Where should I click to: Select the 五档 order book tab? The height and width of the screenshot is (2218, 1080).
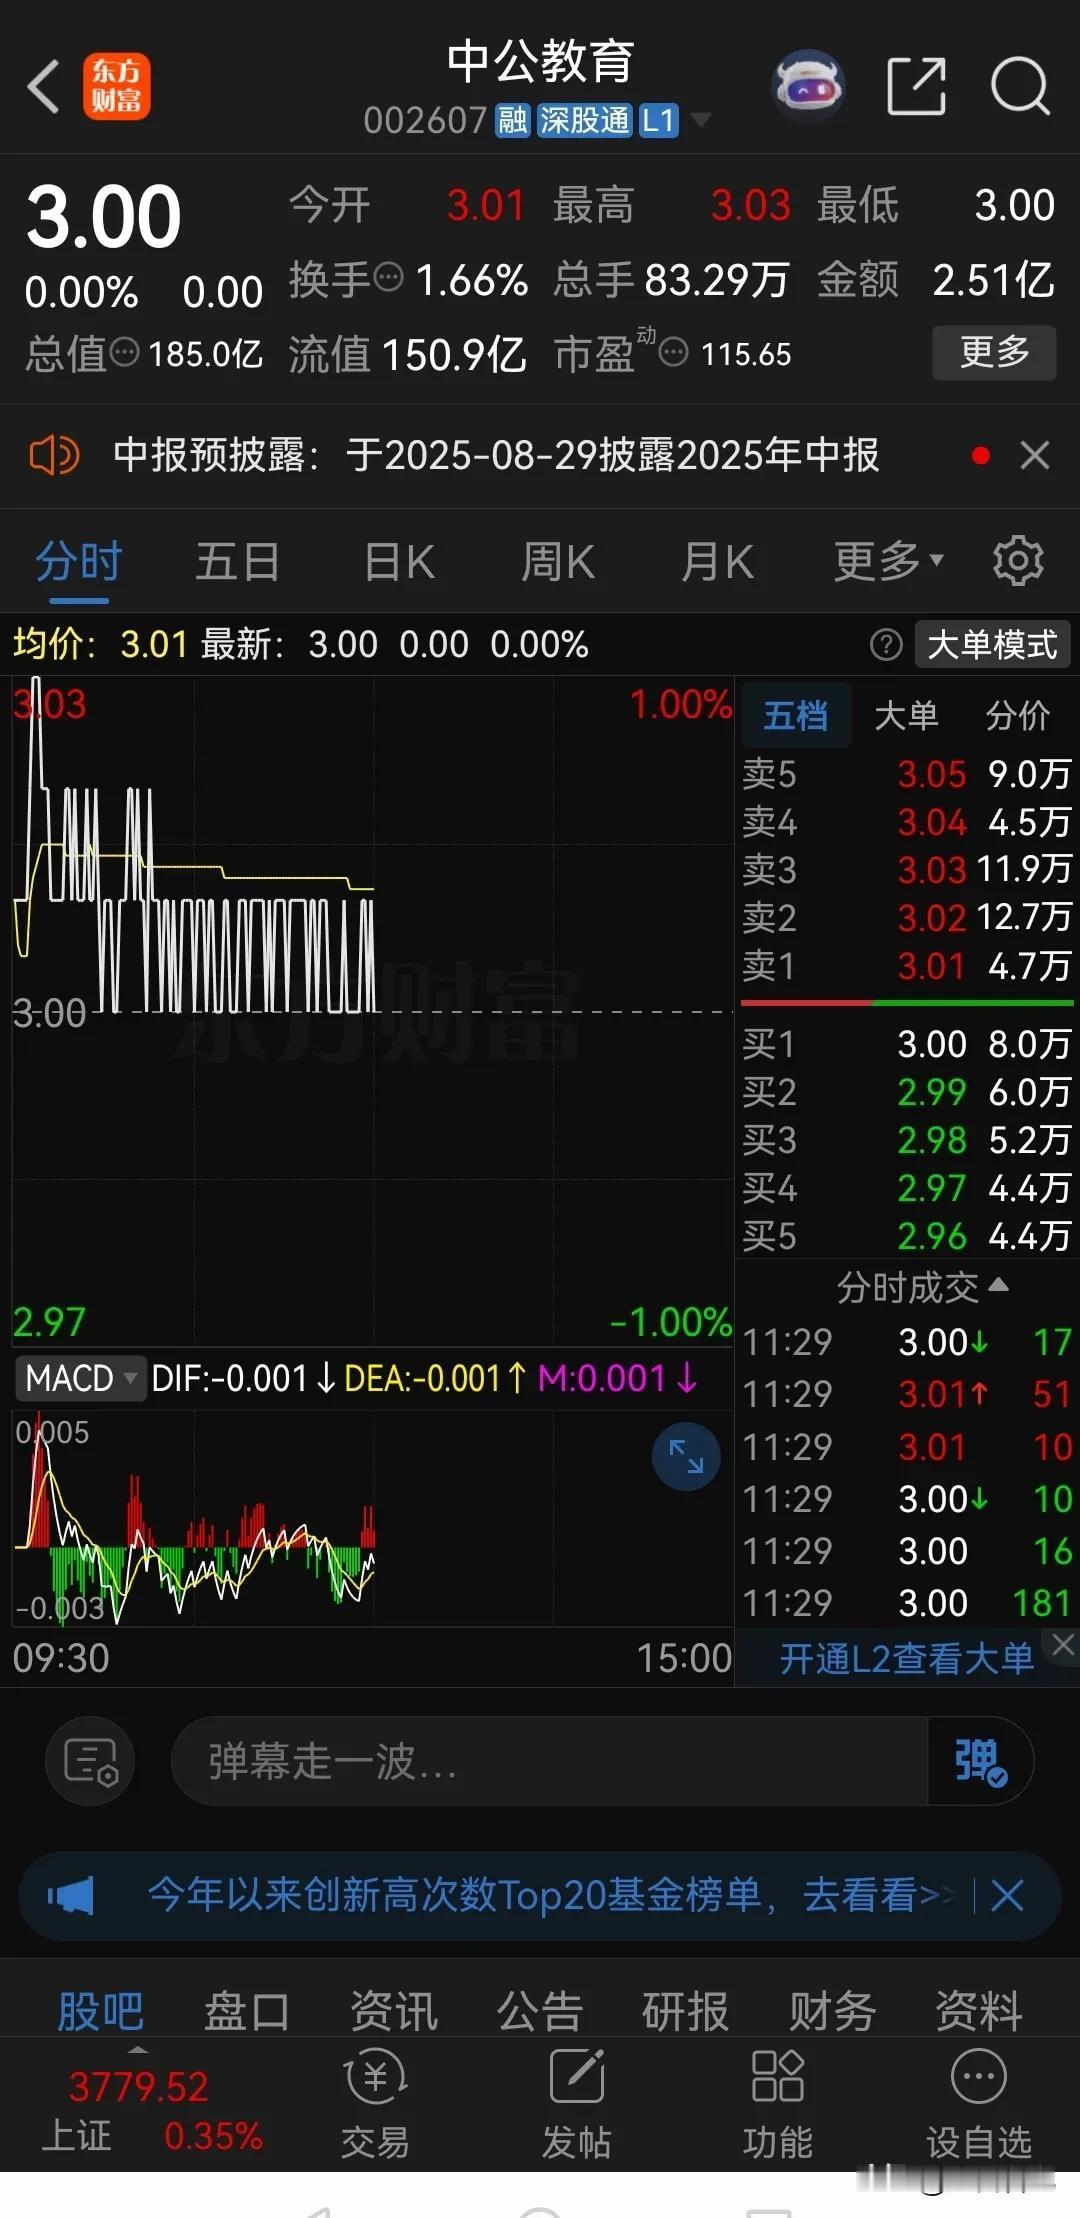click(x=796, y=715)
